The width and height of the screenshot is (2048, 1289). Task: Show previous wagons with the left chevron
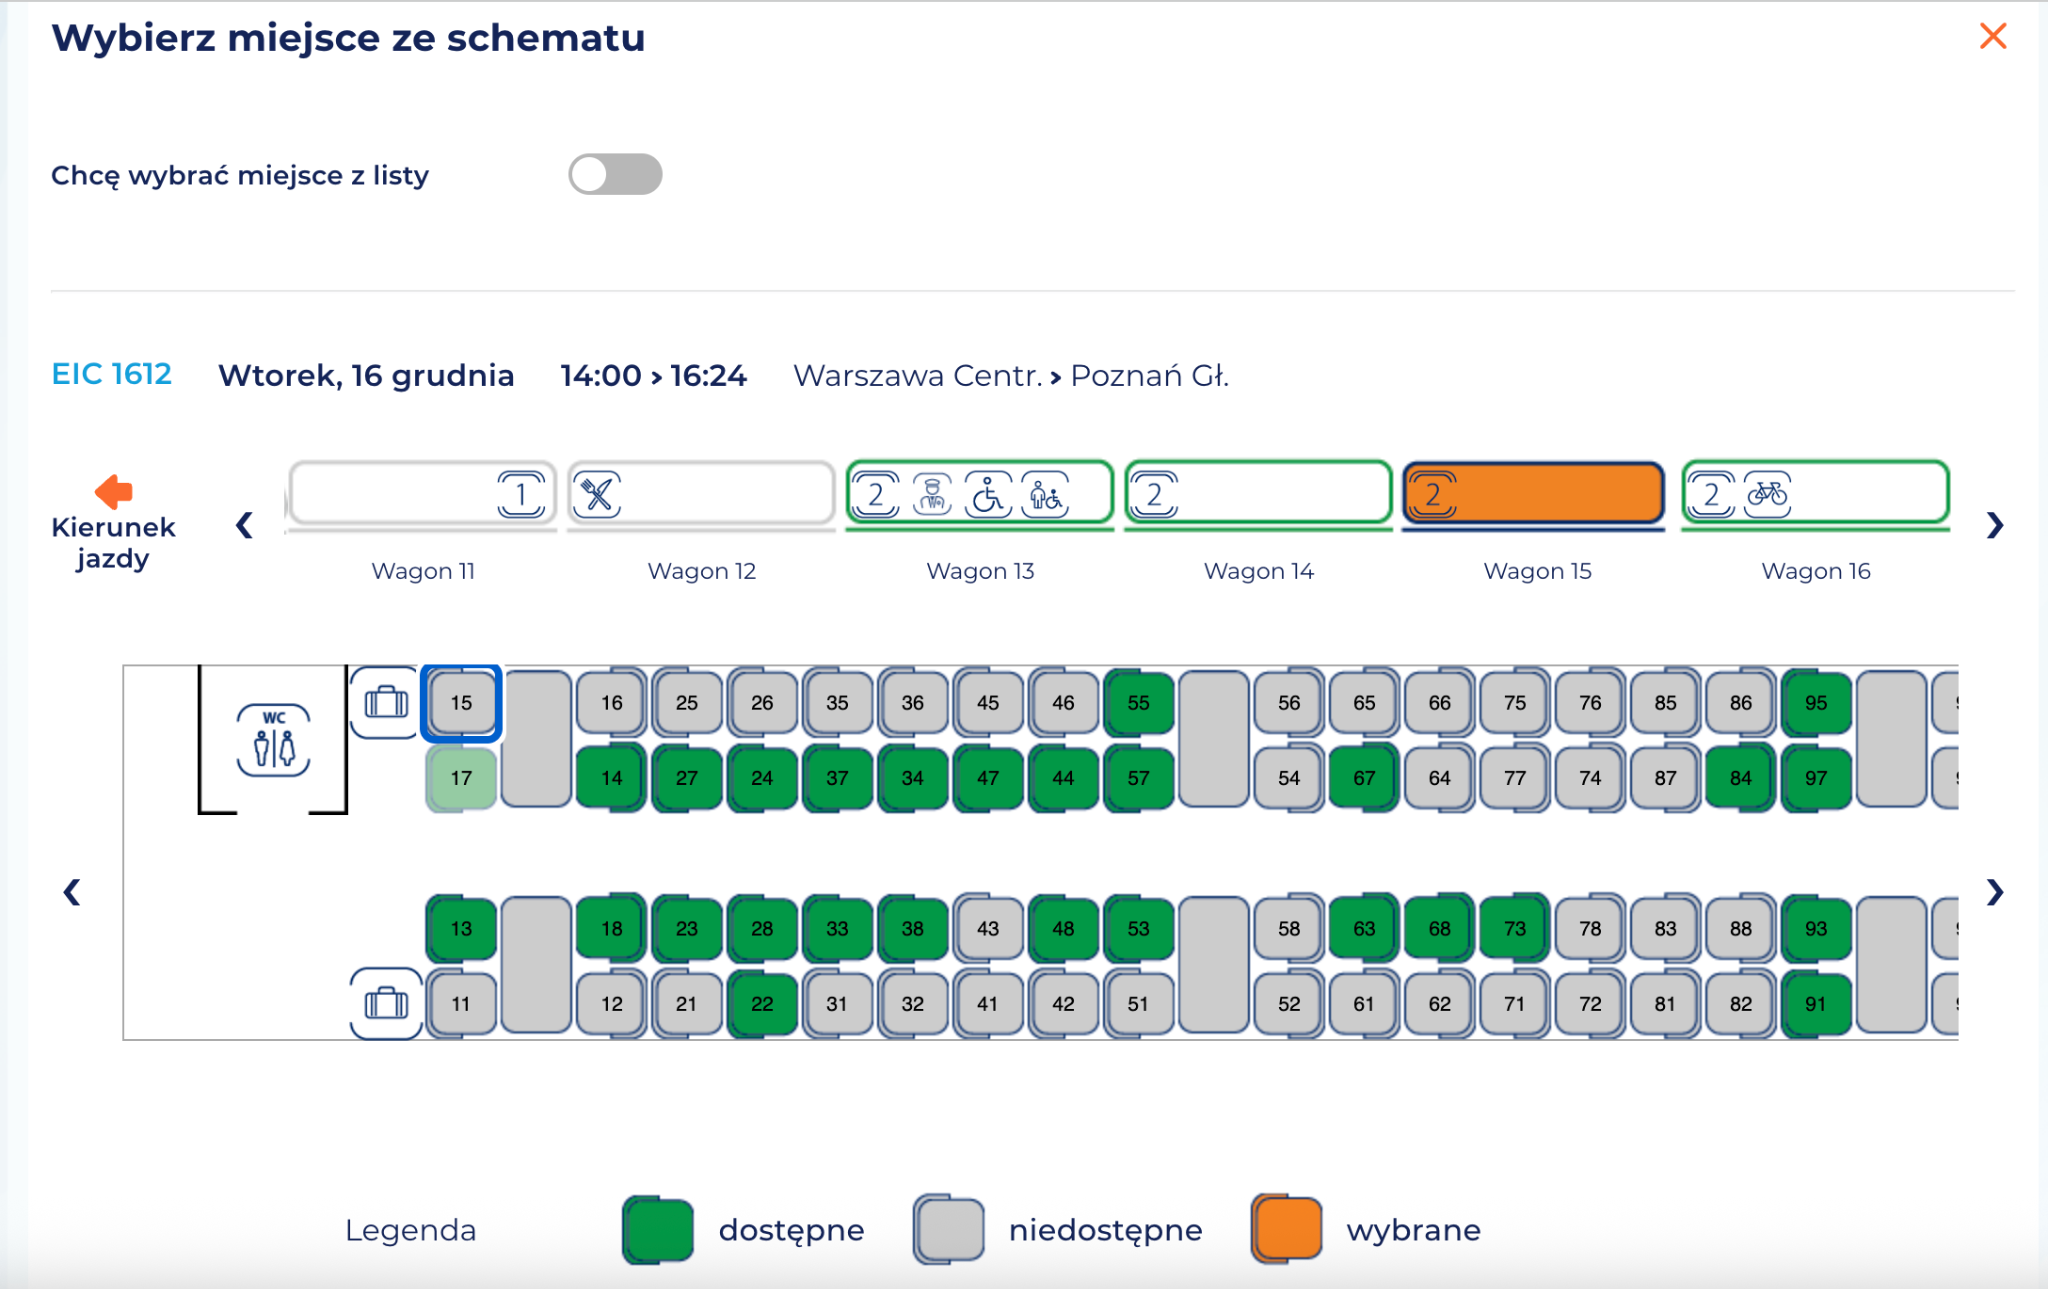pos(244,525)
